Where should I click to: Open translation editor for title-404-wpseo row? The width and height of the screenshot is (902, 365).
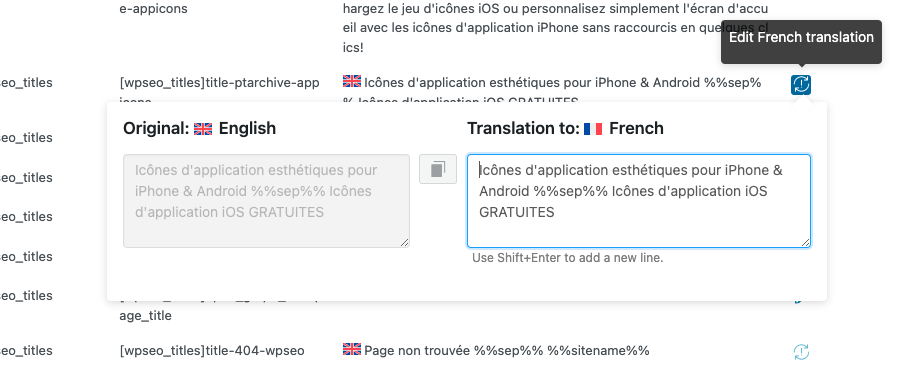click(801, 351)
